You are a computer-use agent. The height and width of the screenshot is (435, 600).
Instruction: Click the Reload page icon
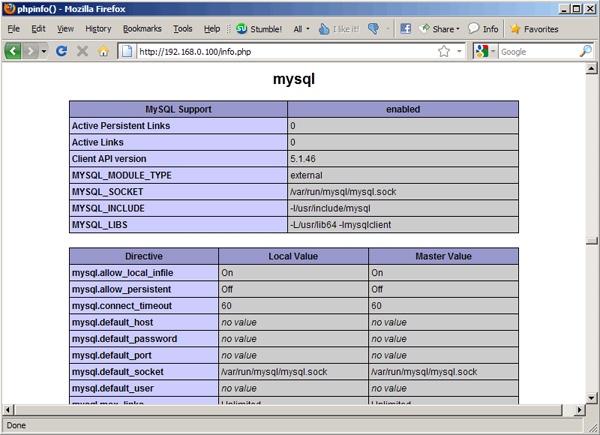[x=62, y=51]
